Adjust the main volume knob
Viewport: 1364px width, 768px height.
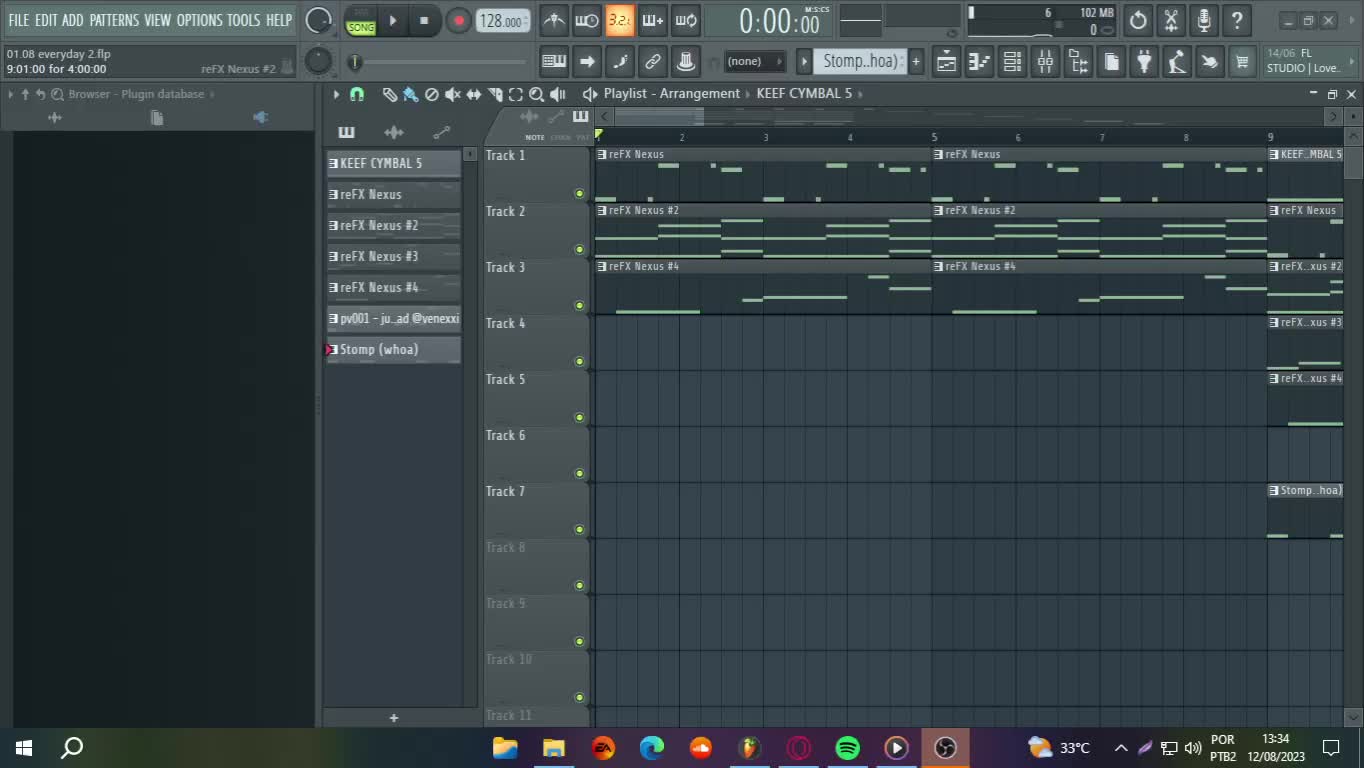pos(318,20)
